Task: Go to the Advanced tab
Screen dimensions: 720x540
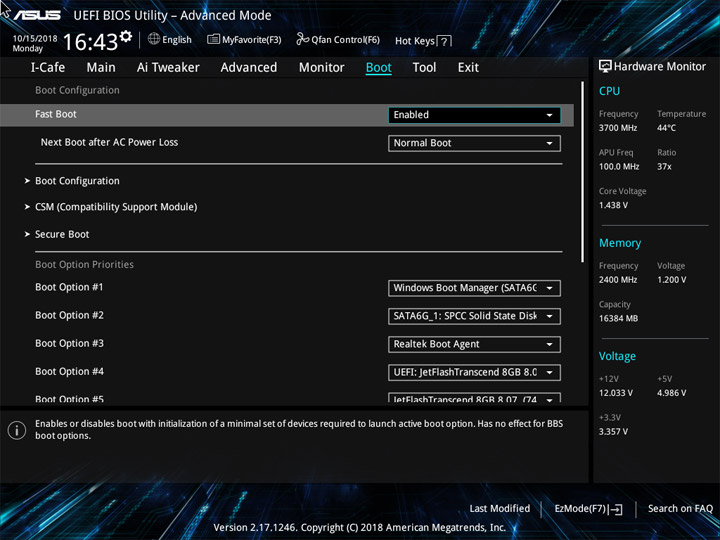Action: click(x=249, y=68)
